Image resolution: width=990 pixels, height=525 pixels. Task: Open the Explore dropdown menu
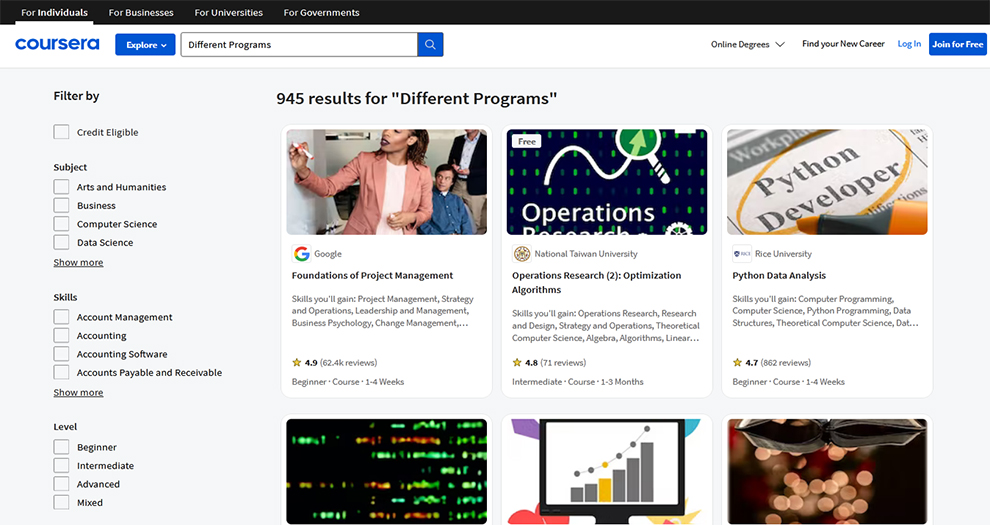[145, 45]
